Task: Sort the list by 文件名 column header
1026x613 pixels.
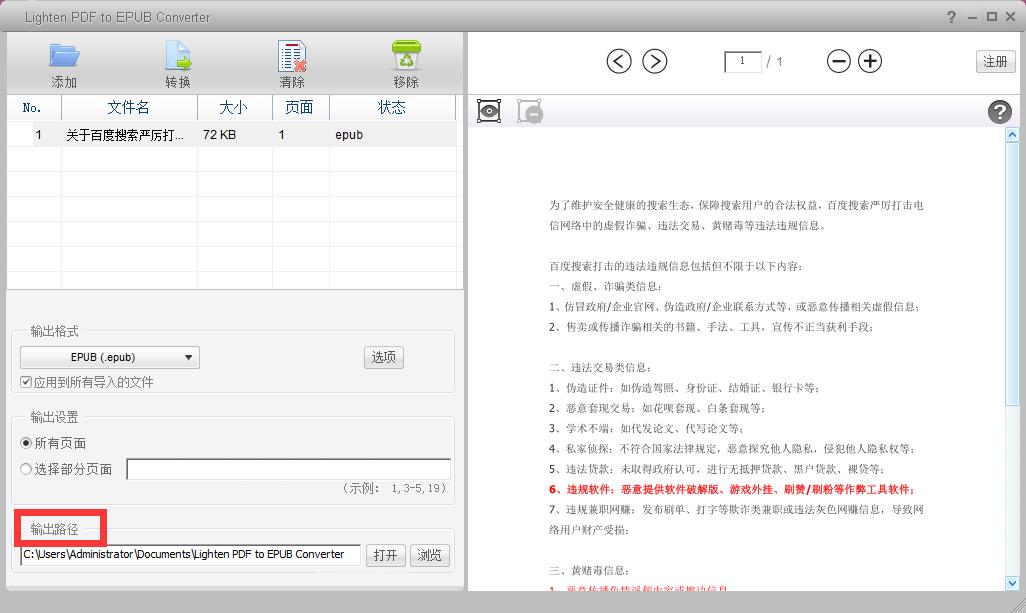Action: 129,107
